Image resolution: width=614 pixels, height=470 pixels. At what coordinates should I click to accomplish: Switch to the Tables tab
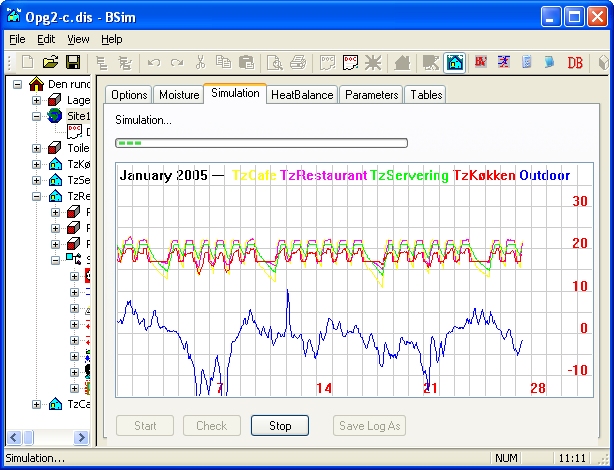[426, 95]
